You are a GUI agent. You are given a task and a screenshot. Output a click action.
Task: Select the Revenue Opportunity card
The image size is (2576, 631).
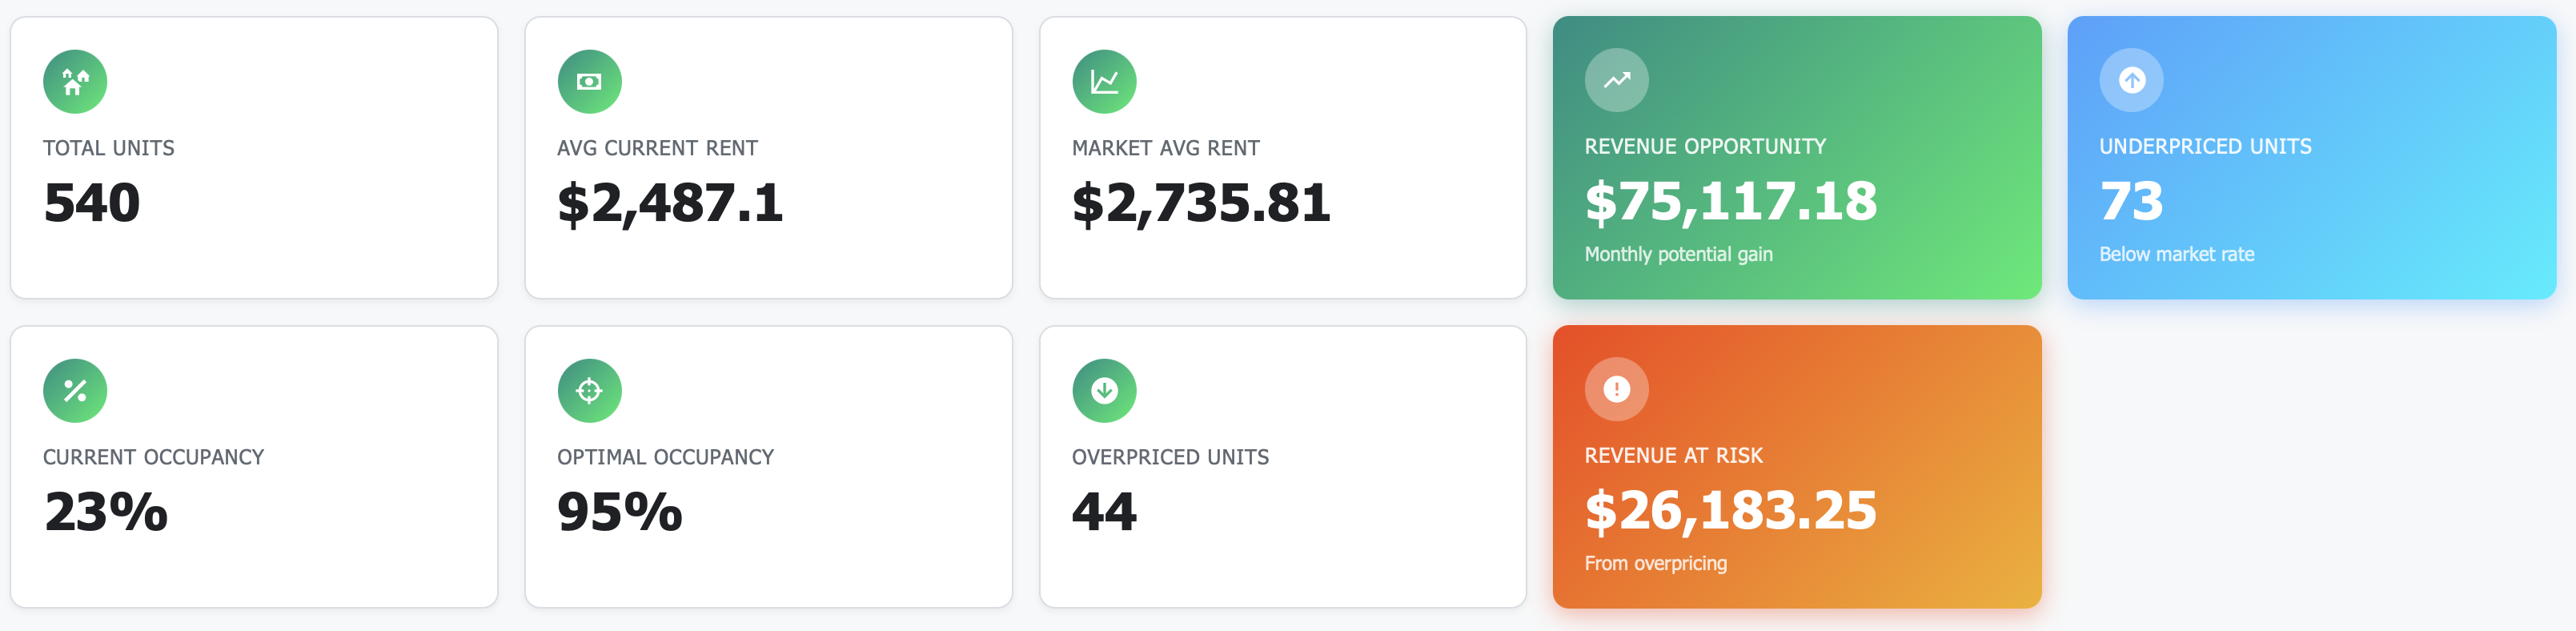click(1797, 155)
